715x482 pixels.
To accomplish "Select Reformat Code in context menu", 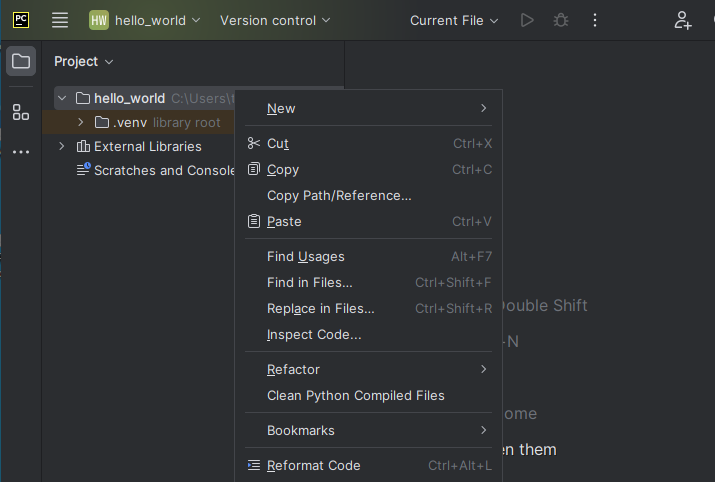I will point(313,465).
